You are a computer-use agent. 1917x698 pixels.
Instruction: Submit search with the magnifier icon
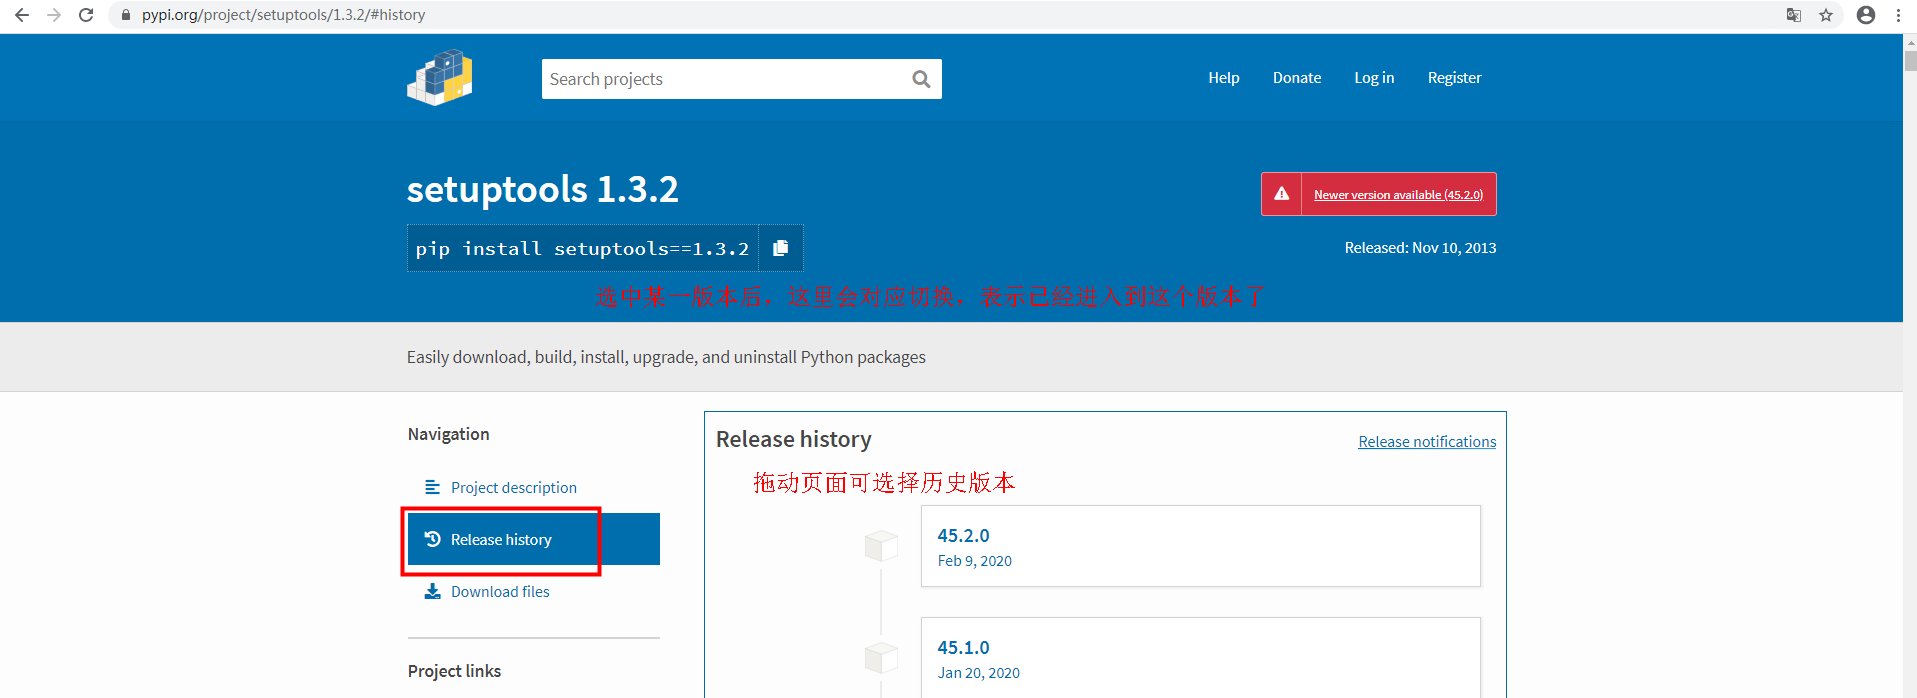[x=921, y=79]
